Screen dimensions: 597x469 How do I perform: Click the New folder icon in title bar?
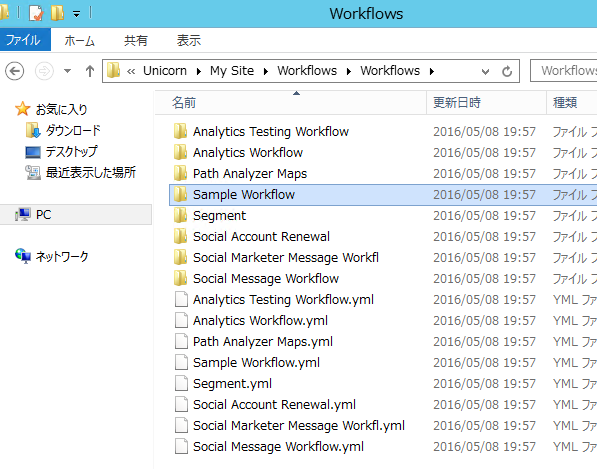[57, 13]
